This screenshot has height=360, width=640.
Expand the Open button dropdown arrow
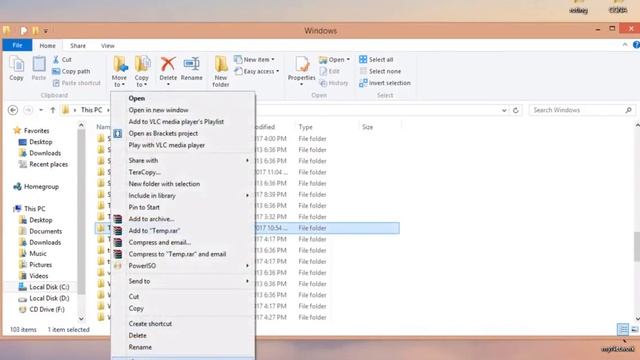tap(348, 60)
